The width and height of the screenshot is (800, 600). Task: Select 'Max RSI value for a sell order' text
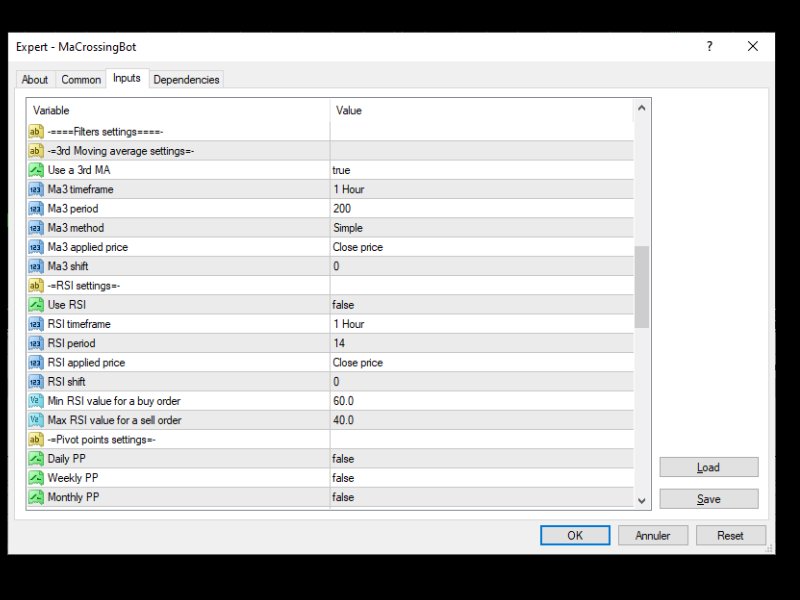[115, 420]
